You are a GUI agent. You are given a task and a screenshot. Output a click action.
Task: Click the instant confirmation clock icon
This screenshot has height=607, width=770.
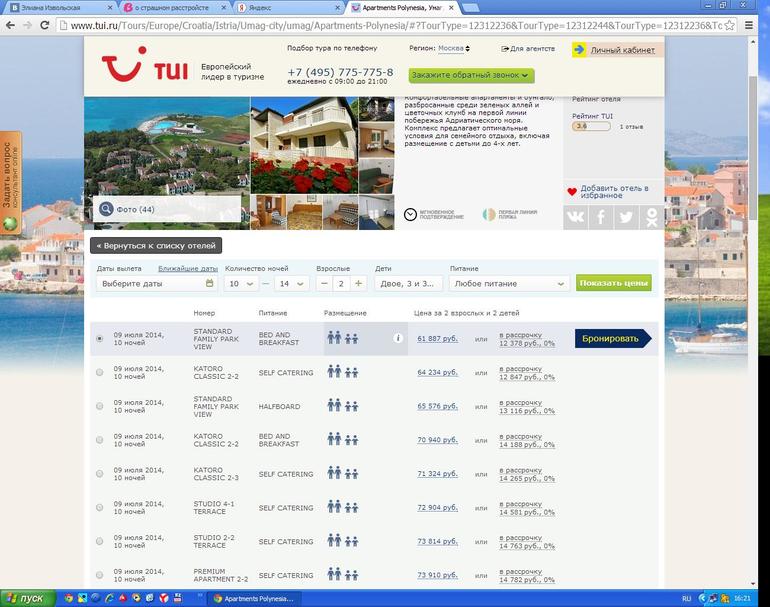point(410,214)
